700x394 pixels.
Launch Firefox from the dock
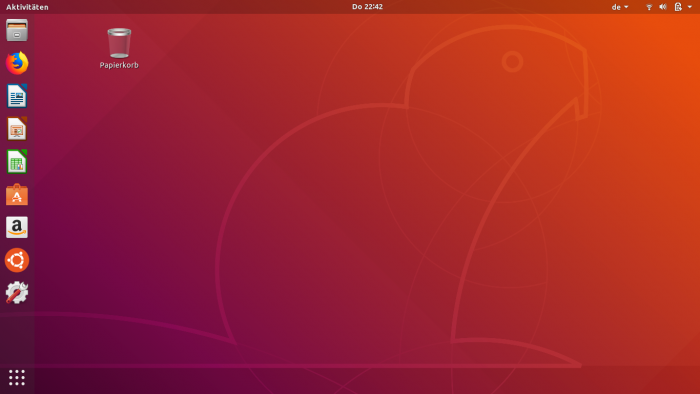pos(17,63)
